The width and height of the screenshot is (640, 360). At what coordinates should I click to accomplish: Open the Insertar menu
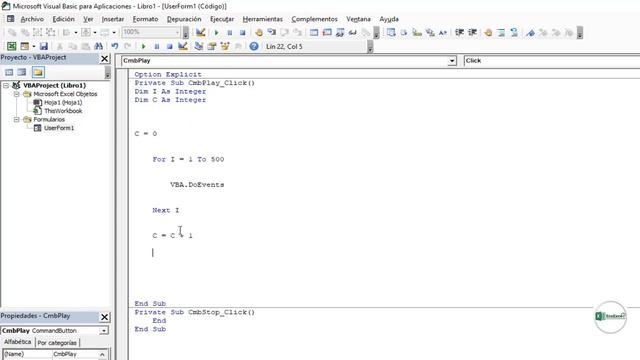[x=113, y=19]
